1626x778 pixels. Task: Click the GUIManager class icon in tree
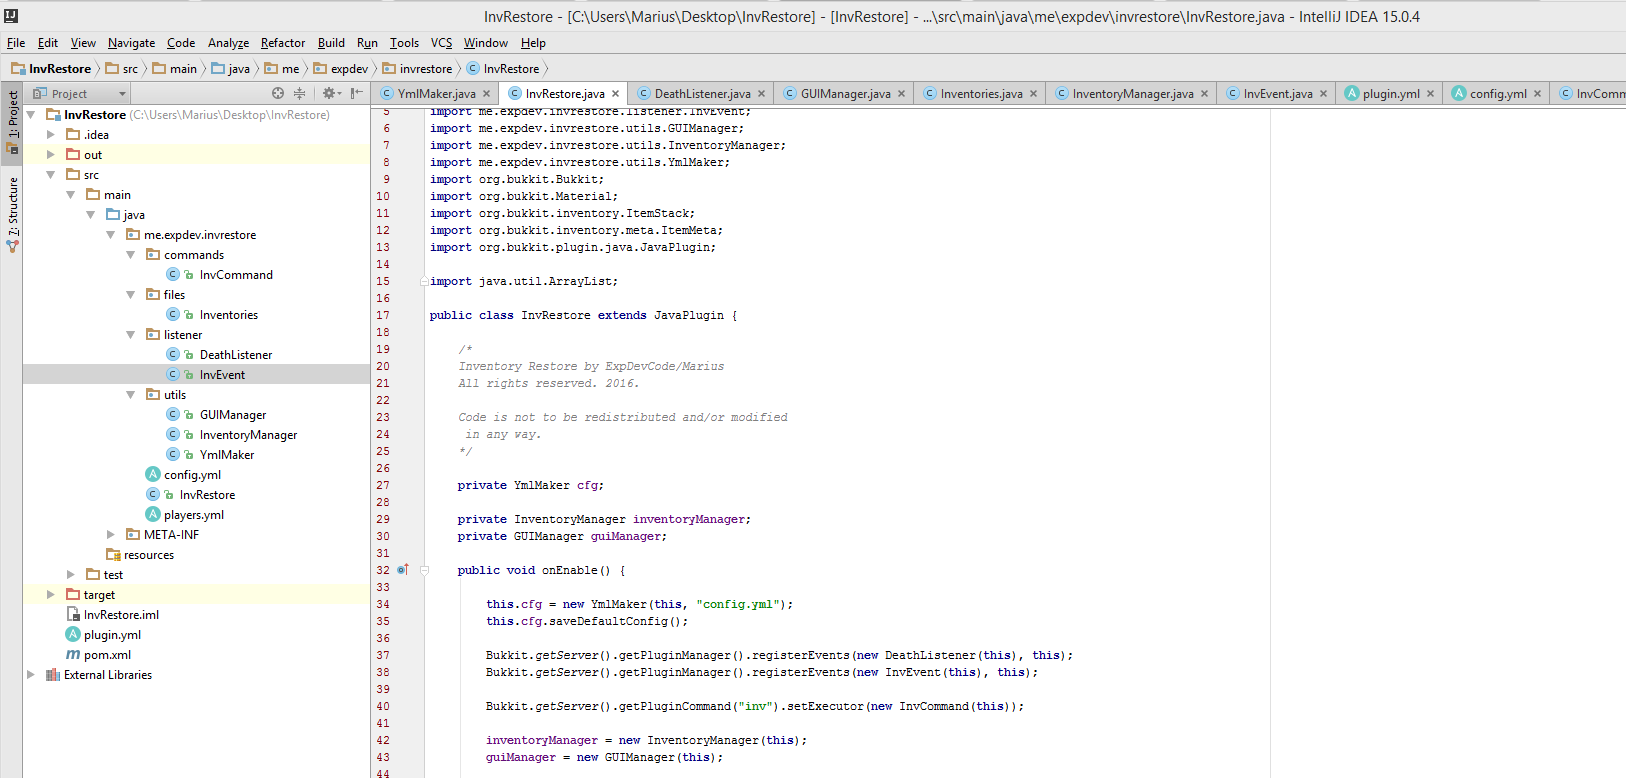click(x=173, y=414)
